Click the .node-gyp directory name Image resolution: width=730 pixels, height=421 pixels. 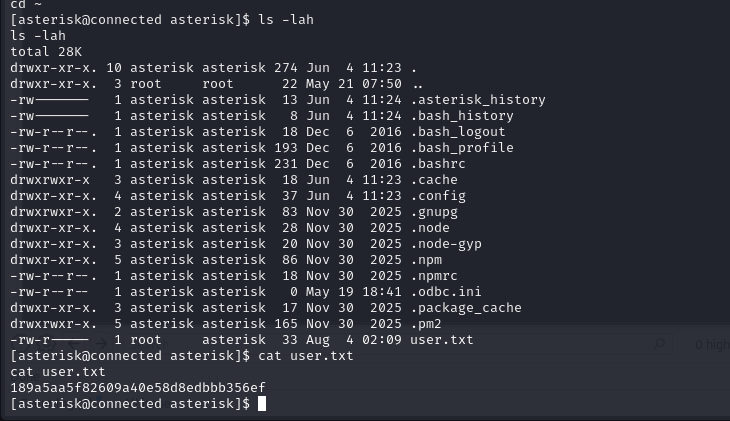coord(446,244)
